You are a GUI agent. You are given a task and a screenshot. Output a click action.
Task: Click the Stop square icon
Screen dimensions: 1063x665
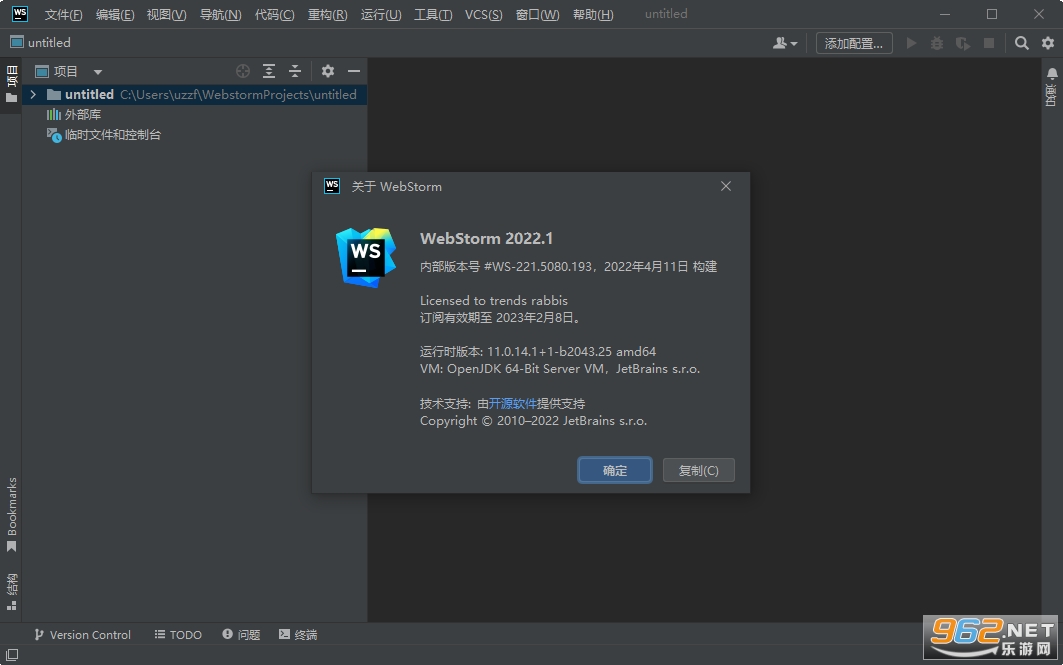pyautogui.click(x=989, y=43)
